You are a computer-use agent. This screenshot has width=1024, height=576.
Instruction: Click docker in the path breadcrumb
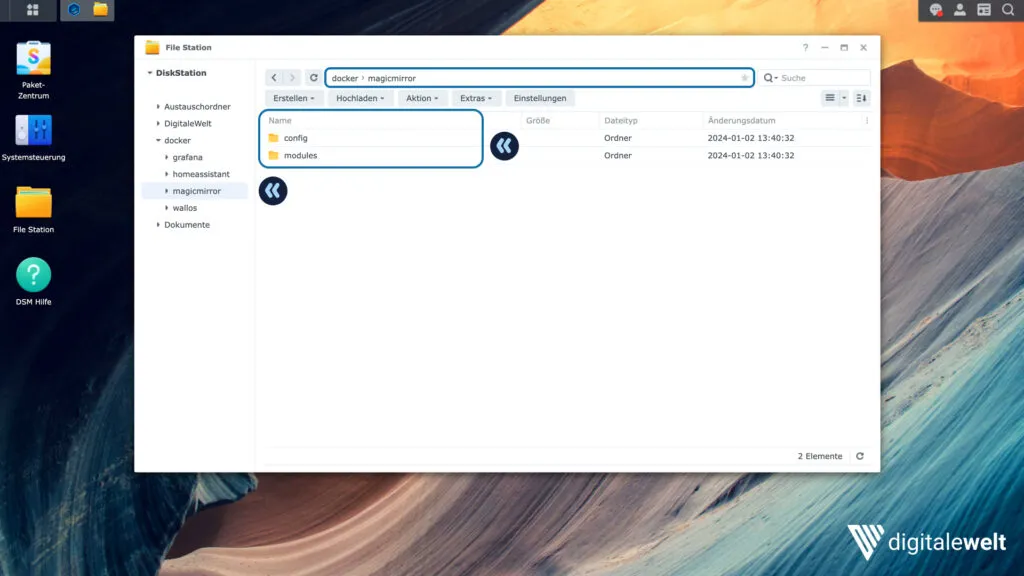[x=345, y=78]
